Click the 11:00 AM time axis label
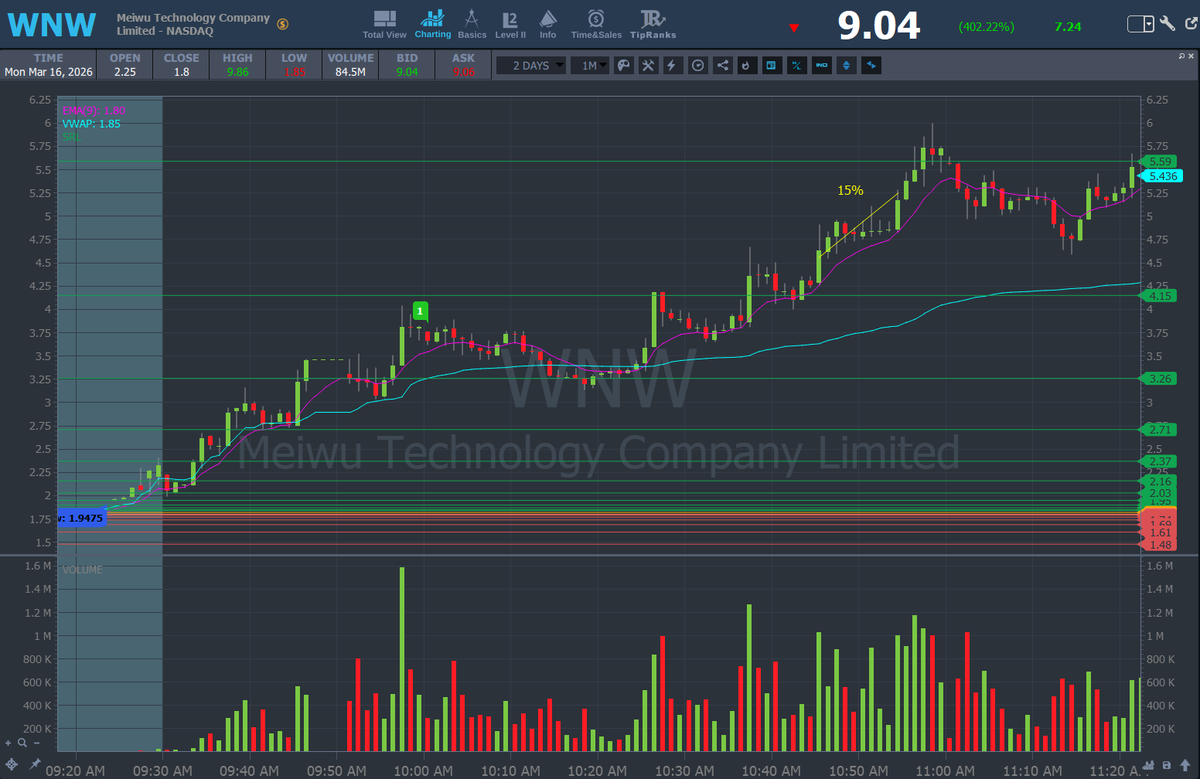1200x779 pixels. click(945, 770)
